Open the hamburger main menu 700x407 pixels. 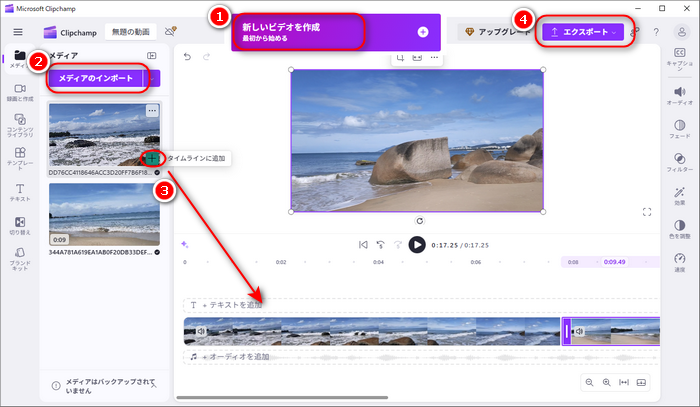click(17, 32)
